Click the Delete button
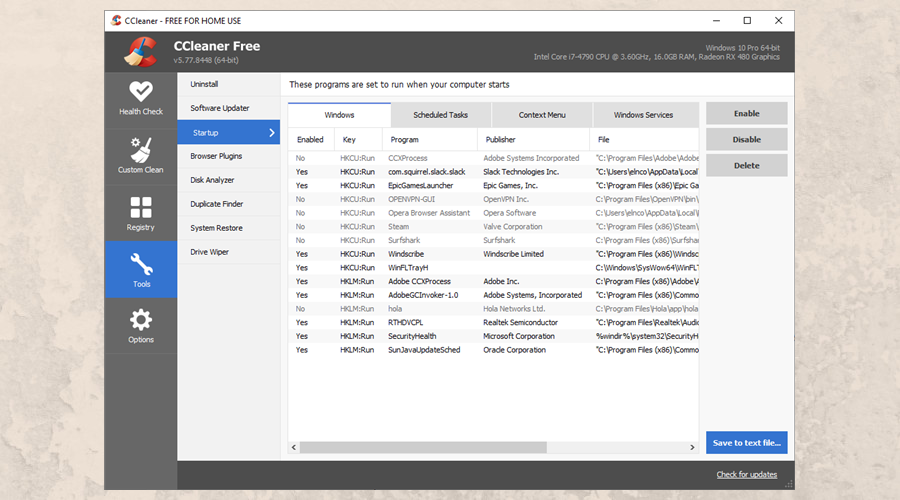This screenshot has height=500, width=900. click(x=746, y=165)
